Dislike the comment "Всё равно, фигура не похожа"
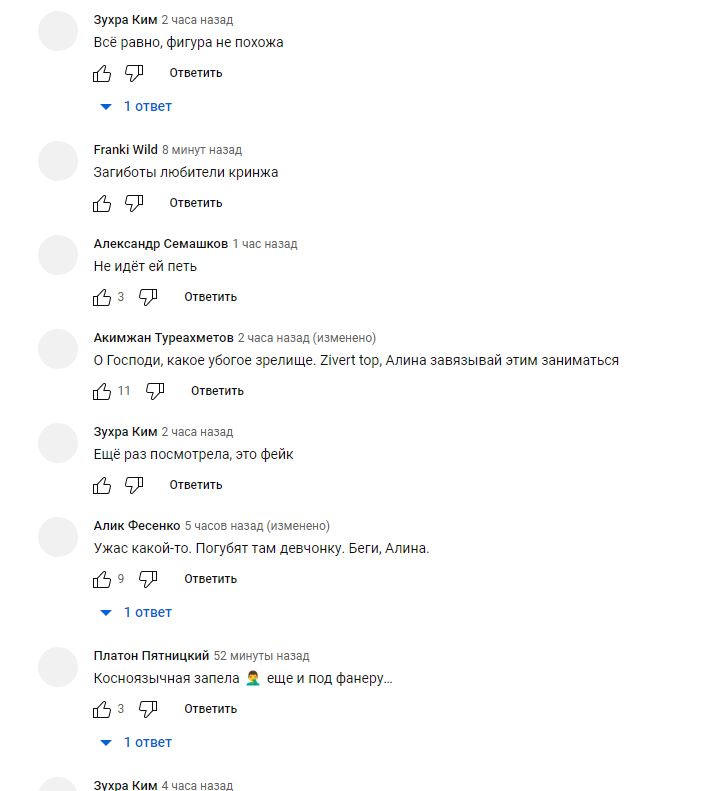 click(x=134, y=73)
